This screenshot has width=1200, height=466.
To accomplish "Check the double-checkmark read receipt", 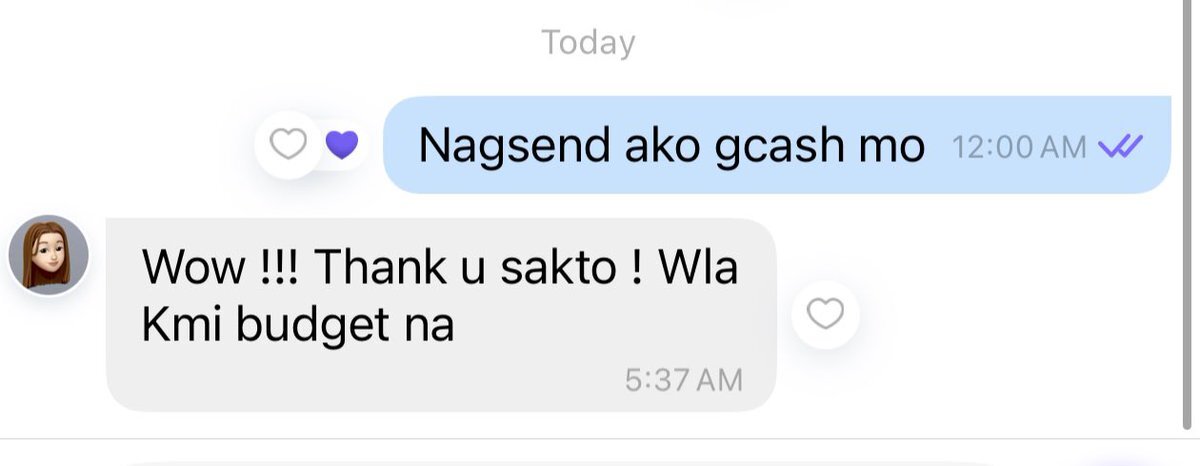I will pyautogui.click(x=1120, y=147).
